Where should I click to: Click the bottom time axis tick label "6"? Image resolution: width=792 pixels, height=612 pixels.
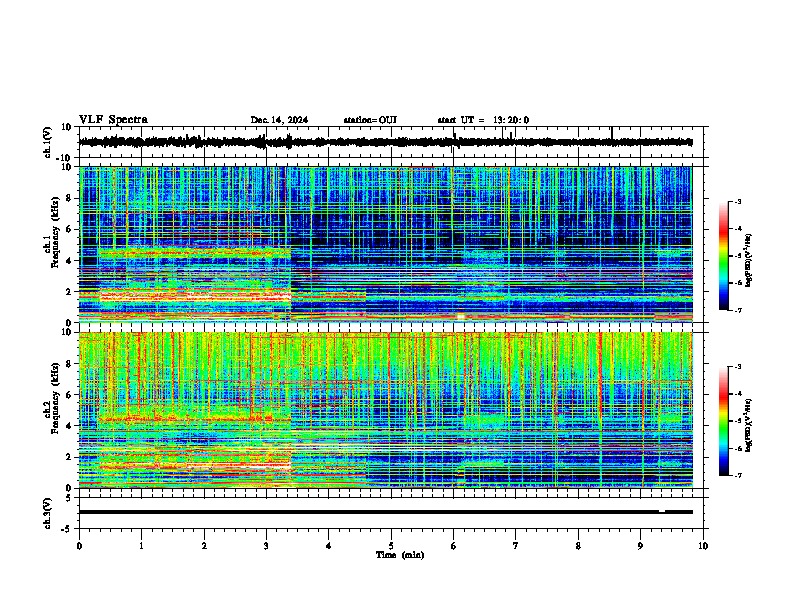[454, 546]
